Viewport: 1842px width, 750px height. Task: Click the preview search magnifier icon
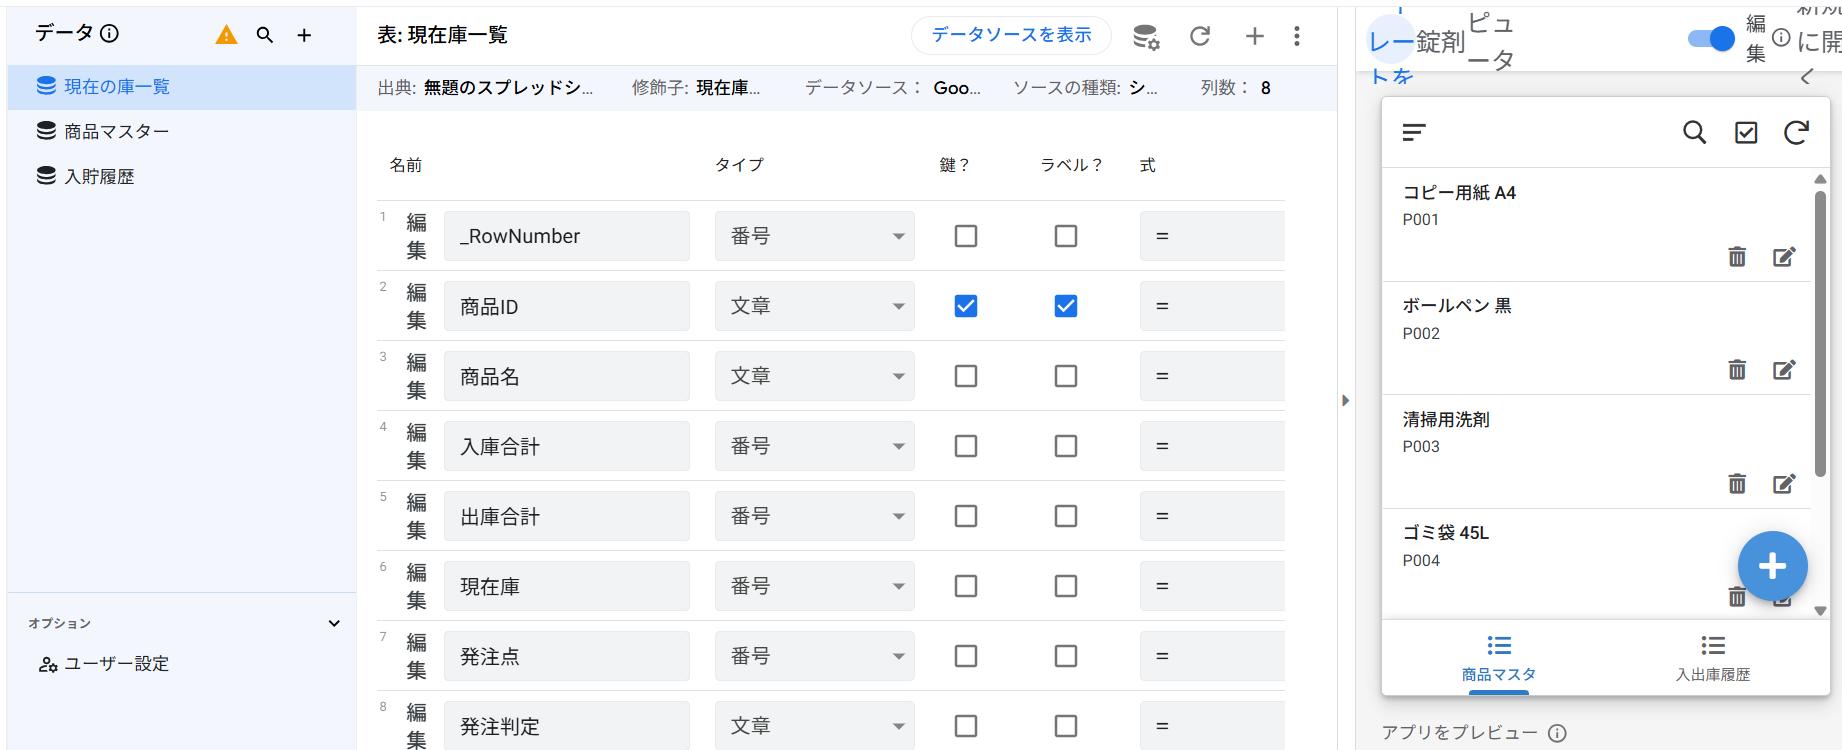click(x=1694, y=132)
